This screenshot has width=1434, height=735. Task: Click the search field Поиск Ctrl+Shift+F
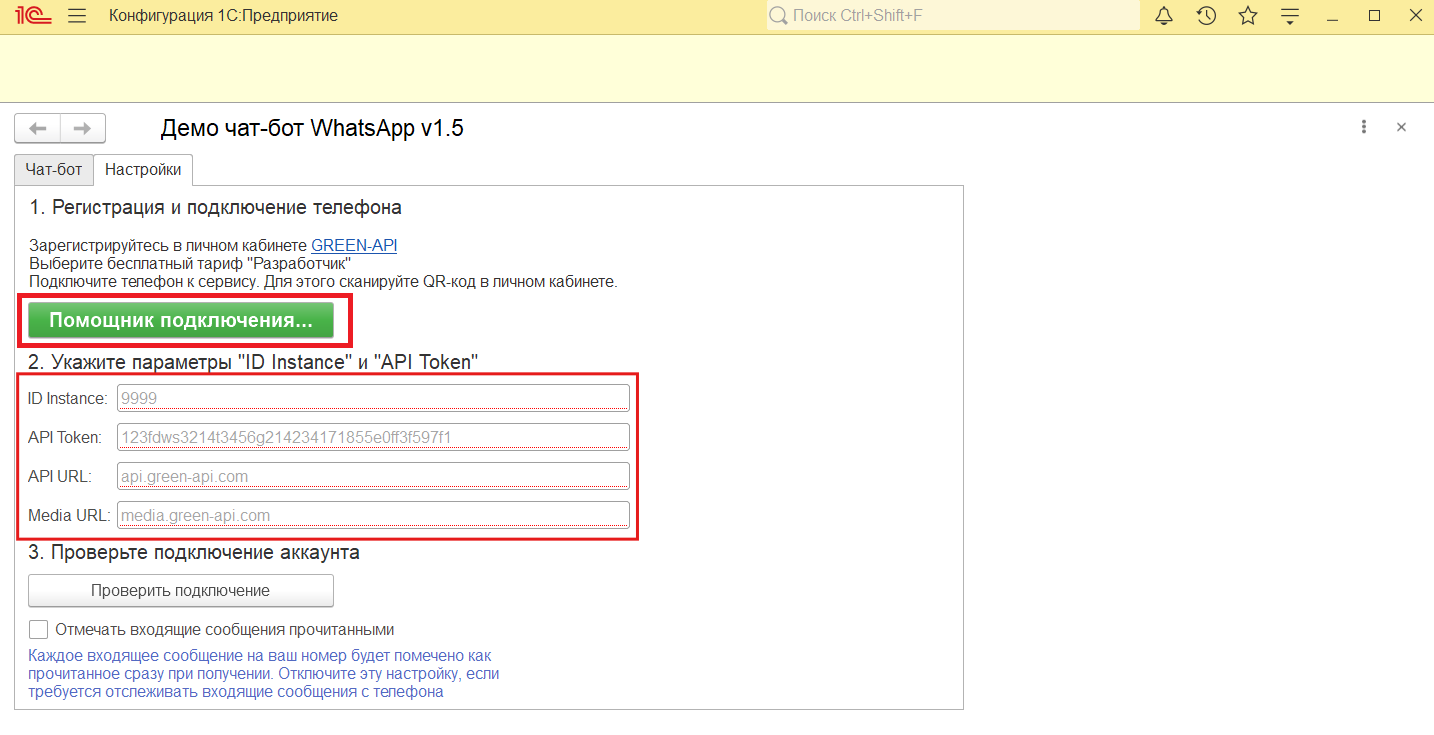coord(950,15)
